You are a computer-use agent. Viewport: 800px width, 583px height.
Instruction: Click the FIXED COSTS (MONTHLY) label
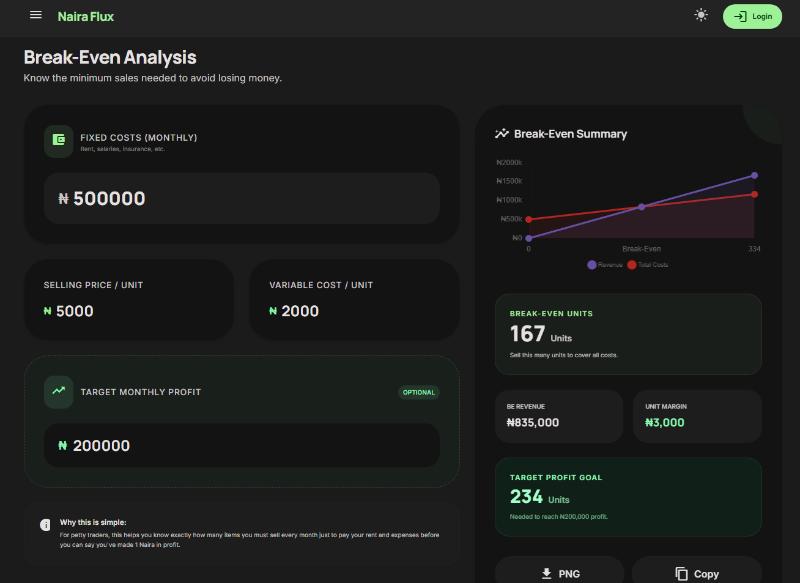[x=139, y=137]
